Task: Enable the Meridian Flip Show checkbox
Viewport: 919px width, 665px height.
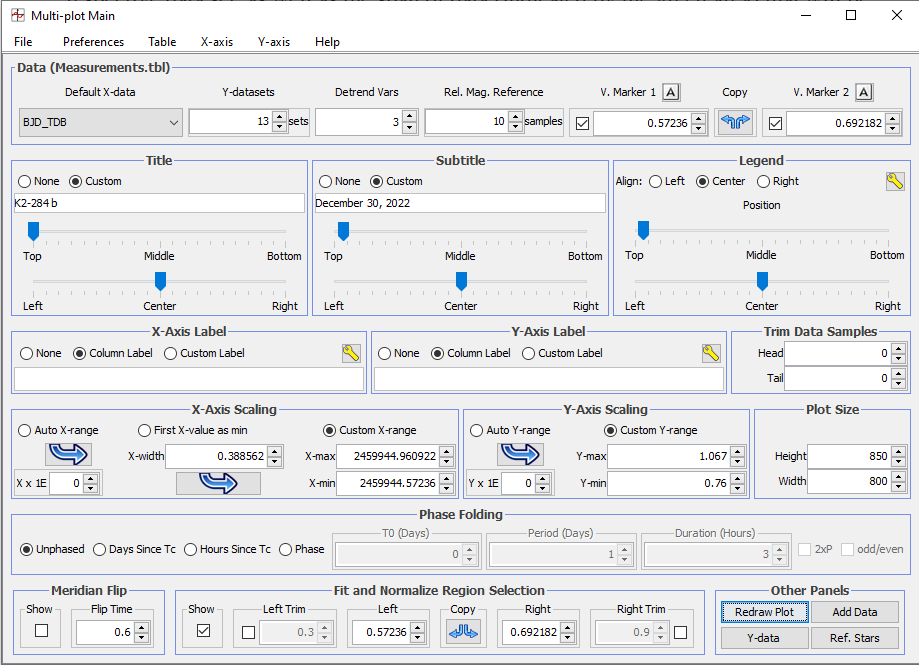Action: 41,631
